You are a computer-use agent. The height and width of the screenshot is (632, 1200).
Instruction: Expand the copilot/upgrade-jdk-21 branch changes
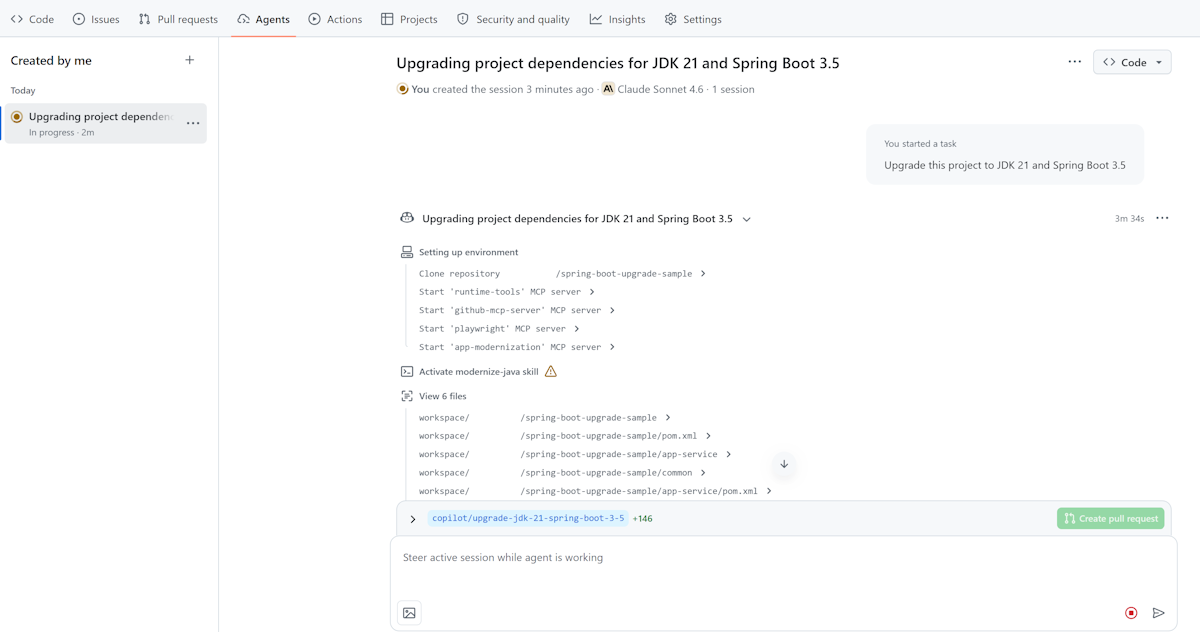pyautogui.click(x=413, y=519)
